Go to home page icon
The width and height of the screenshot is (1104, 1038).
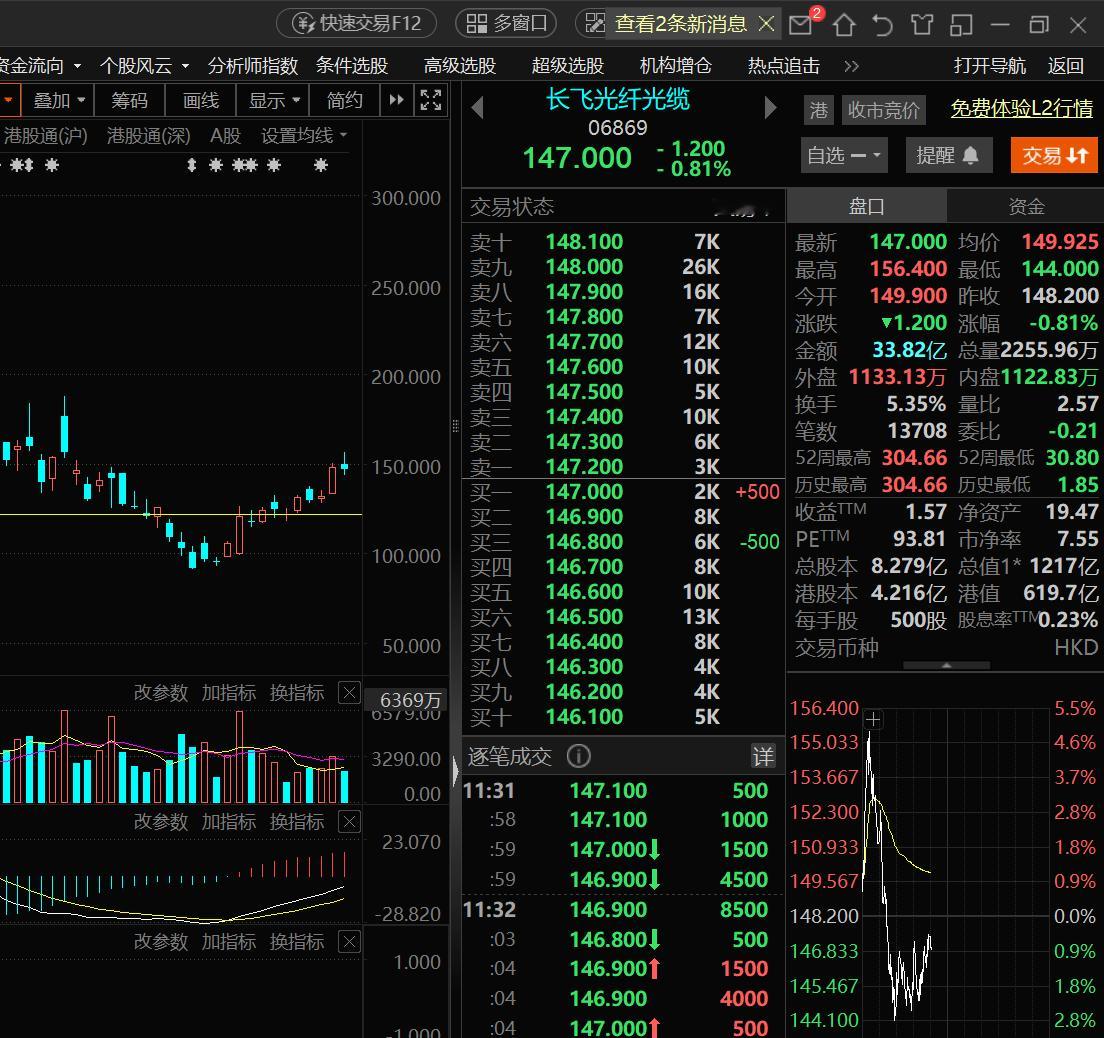pyautogui.click(x=844, y=25)
